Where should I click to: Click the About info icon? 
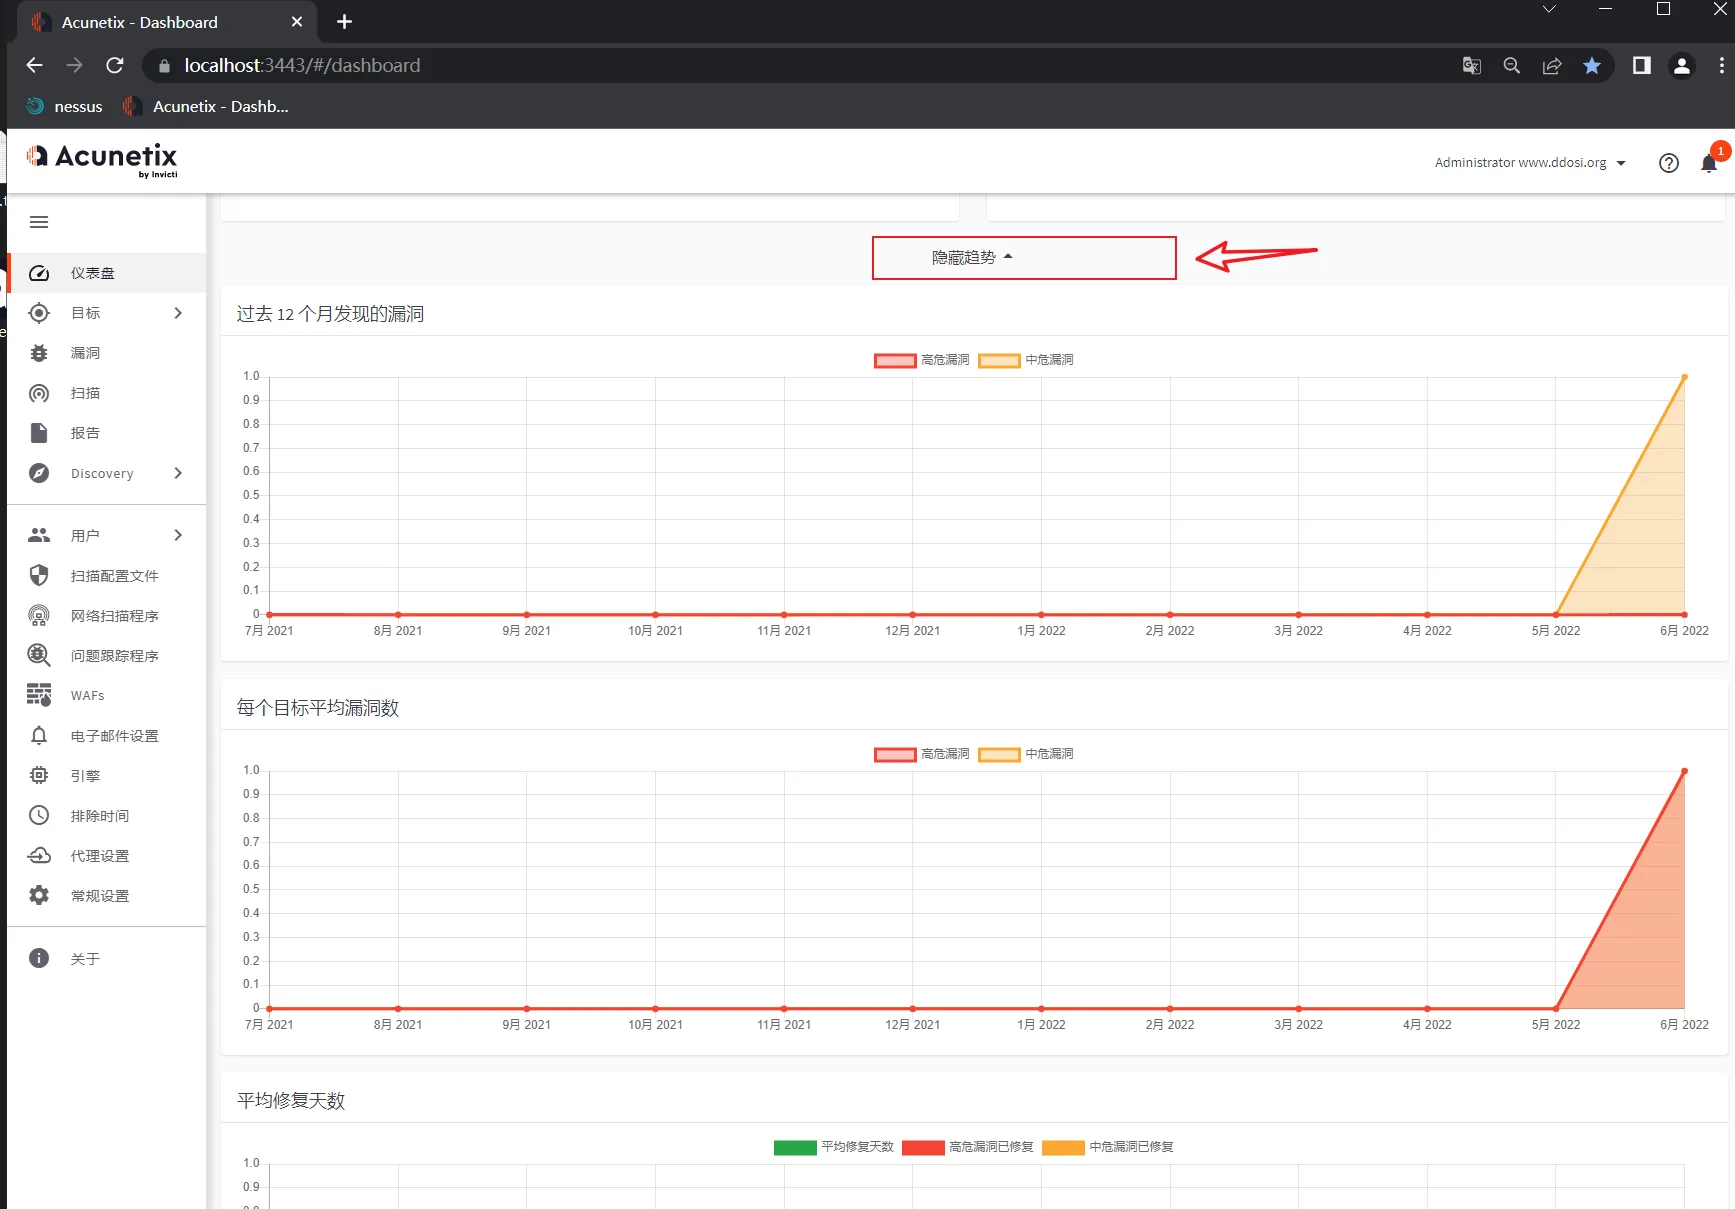pos(39,958)
